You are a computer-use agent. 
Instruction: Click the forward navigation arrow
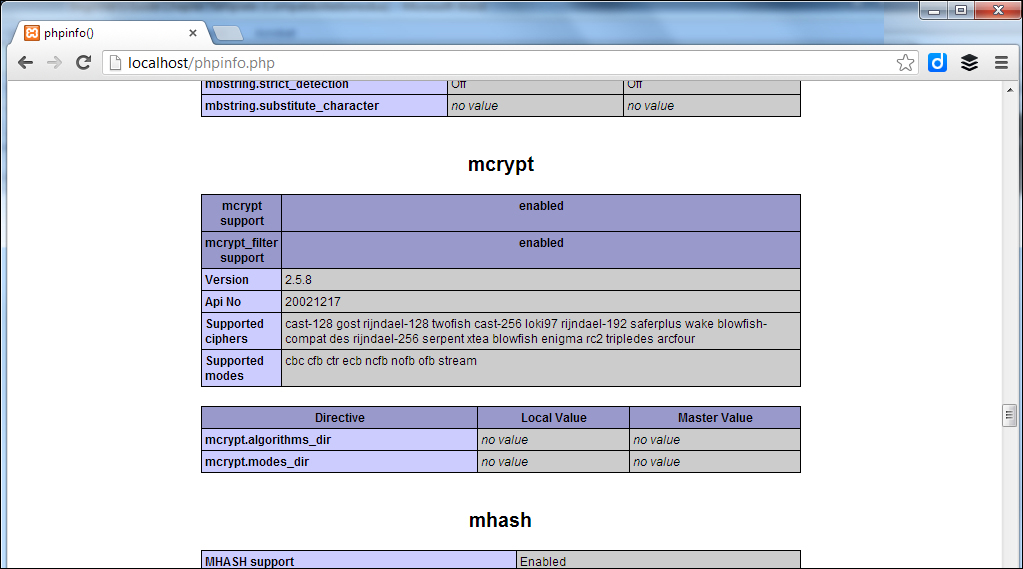point(54,63)
